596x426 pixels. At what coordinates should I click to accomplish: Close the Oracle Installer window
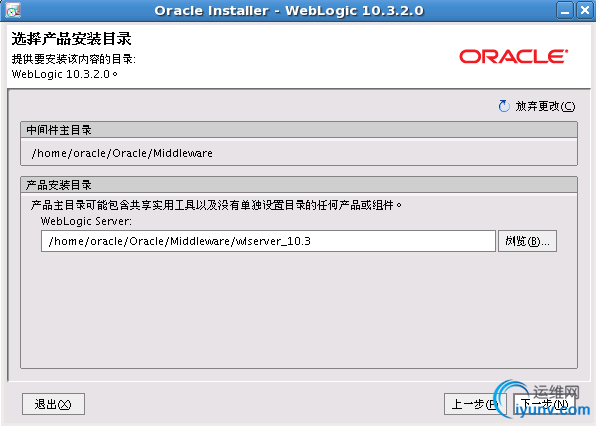click(x=584, y=10)
